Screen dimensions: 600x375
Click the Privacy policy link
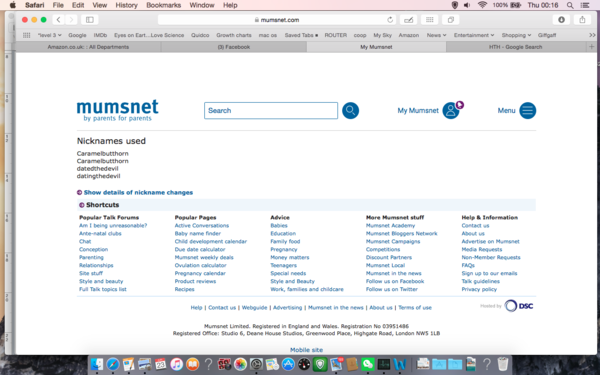[479, 289]
